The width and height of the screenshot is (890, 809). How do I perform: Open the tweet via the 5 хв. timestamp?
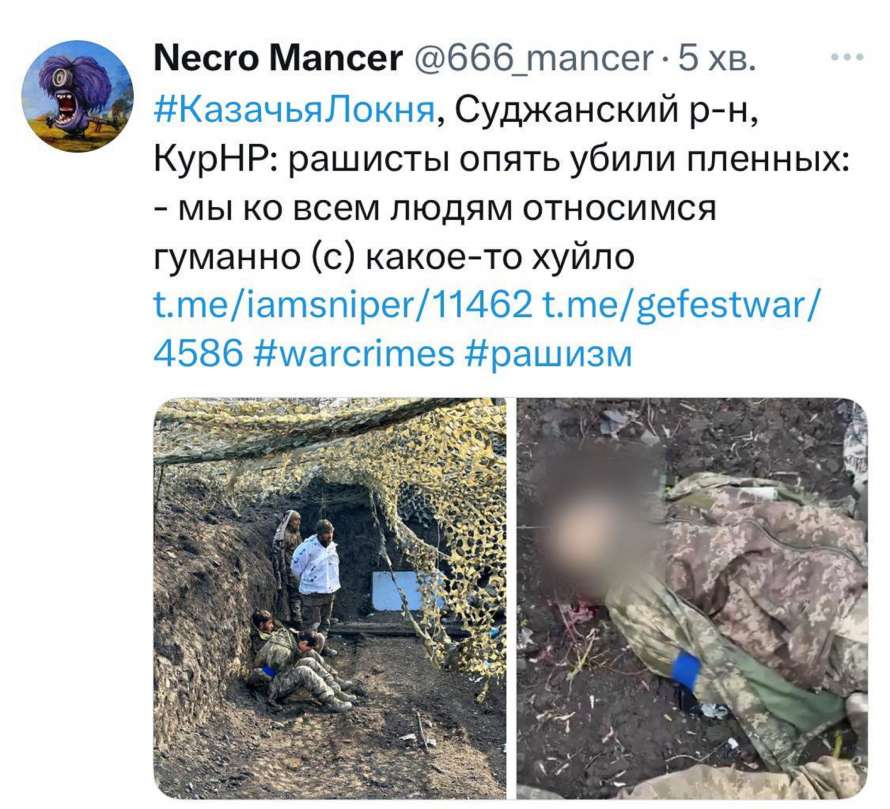tap(717, 58)
